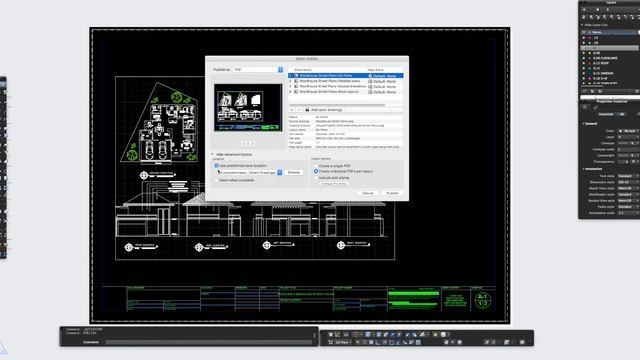Click the sheet preview thumbnail in the dialog
The height and width of the screenshot is (360, 640).
(248, 108)
